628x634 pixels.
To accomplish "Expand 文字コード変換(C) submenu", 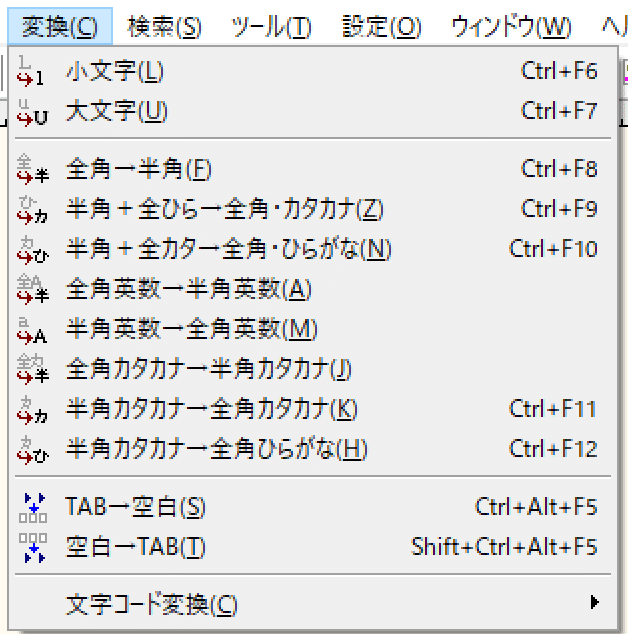I will point(313,604).
